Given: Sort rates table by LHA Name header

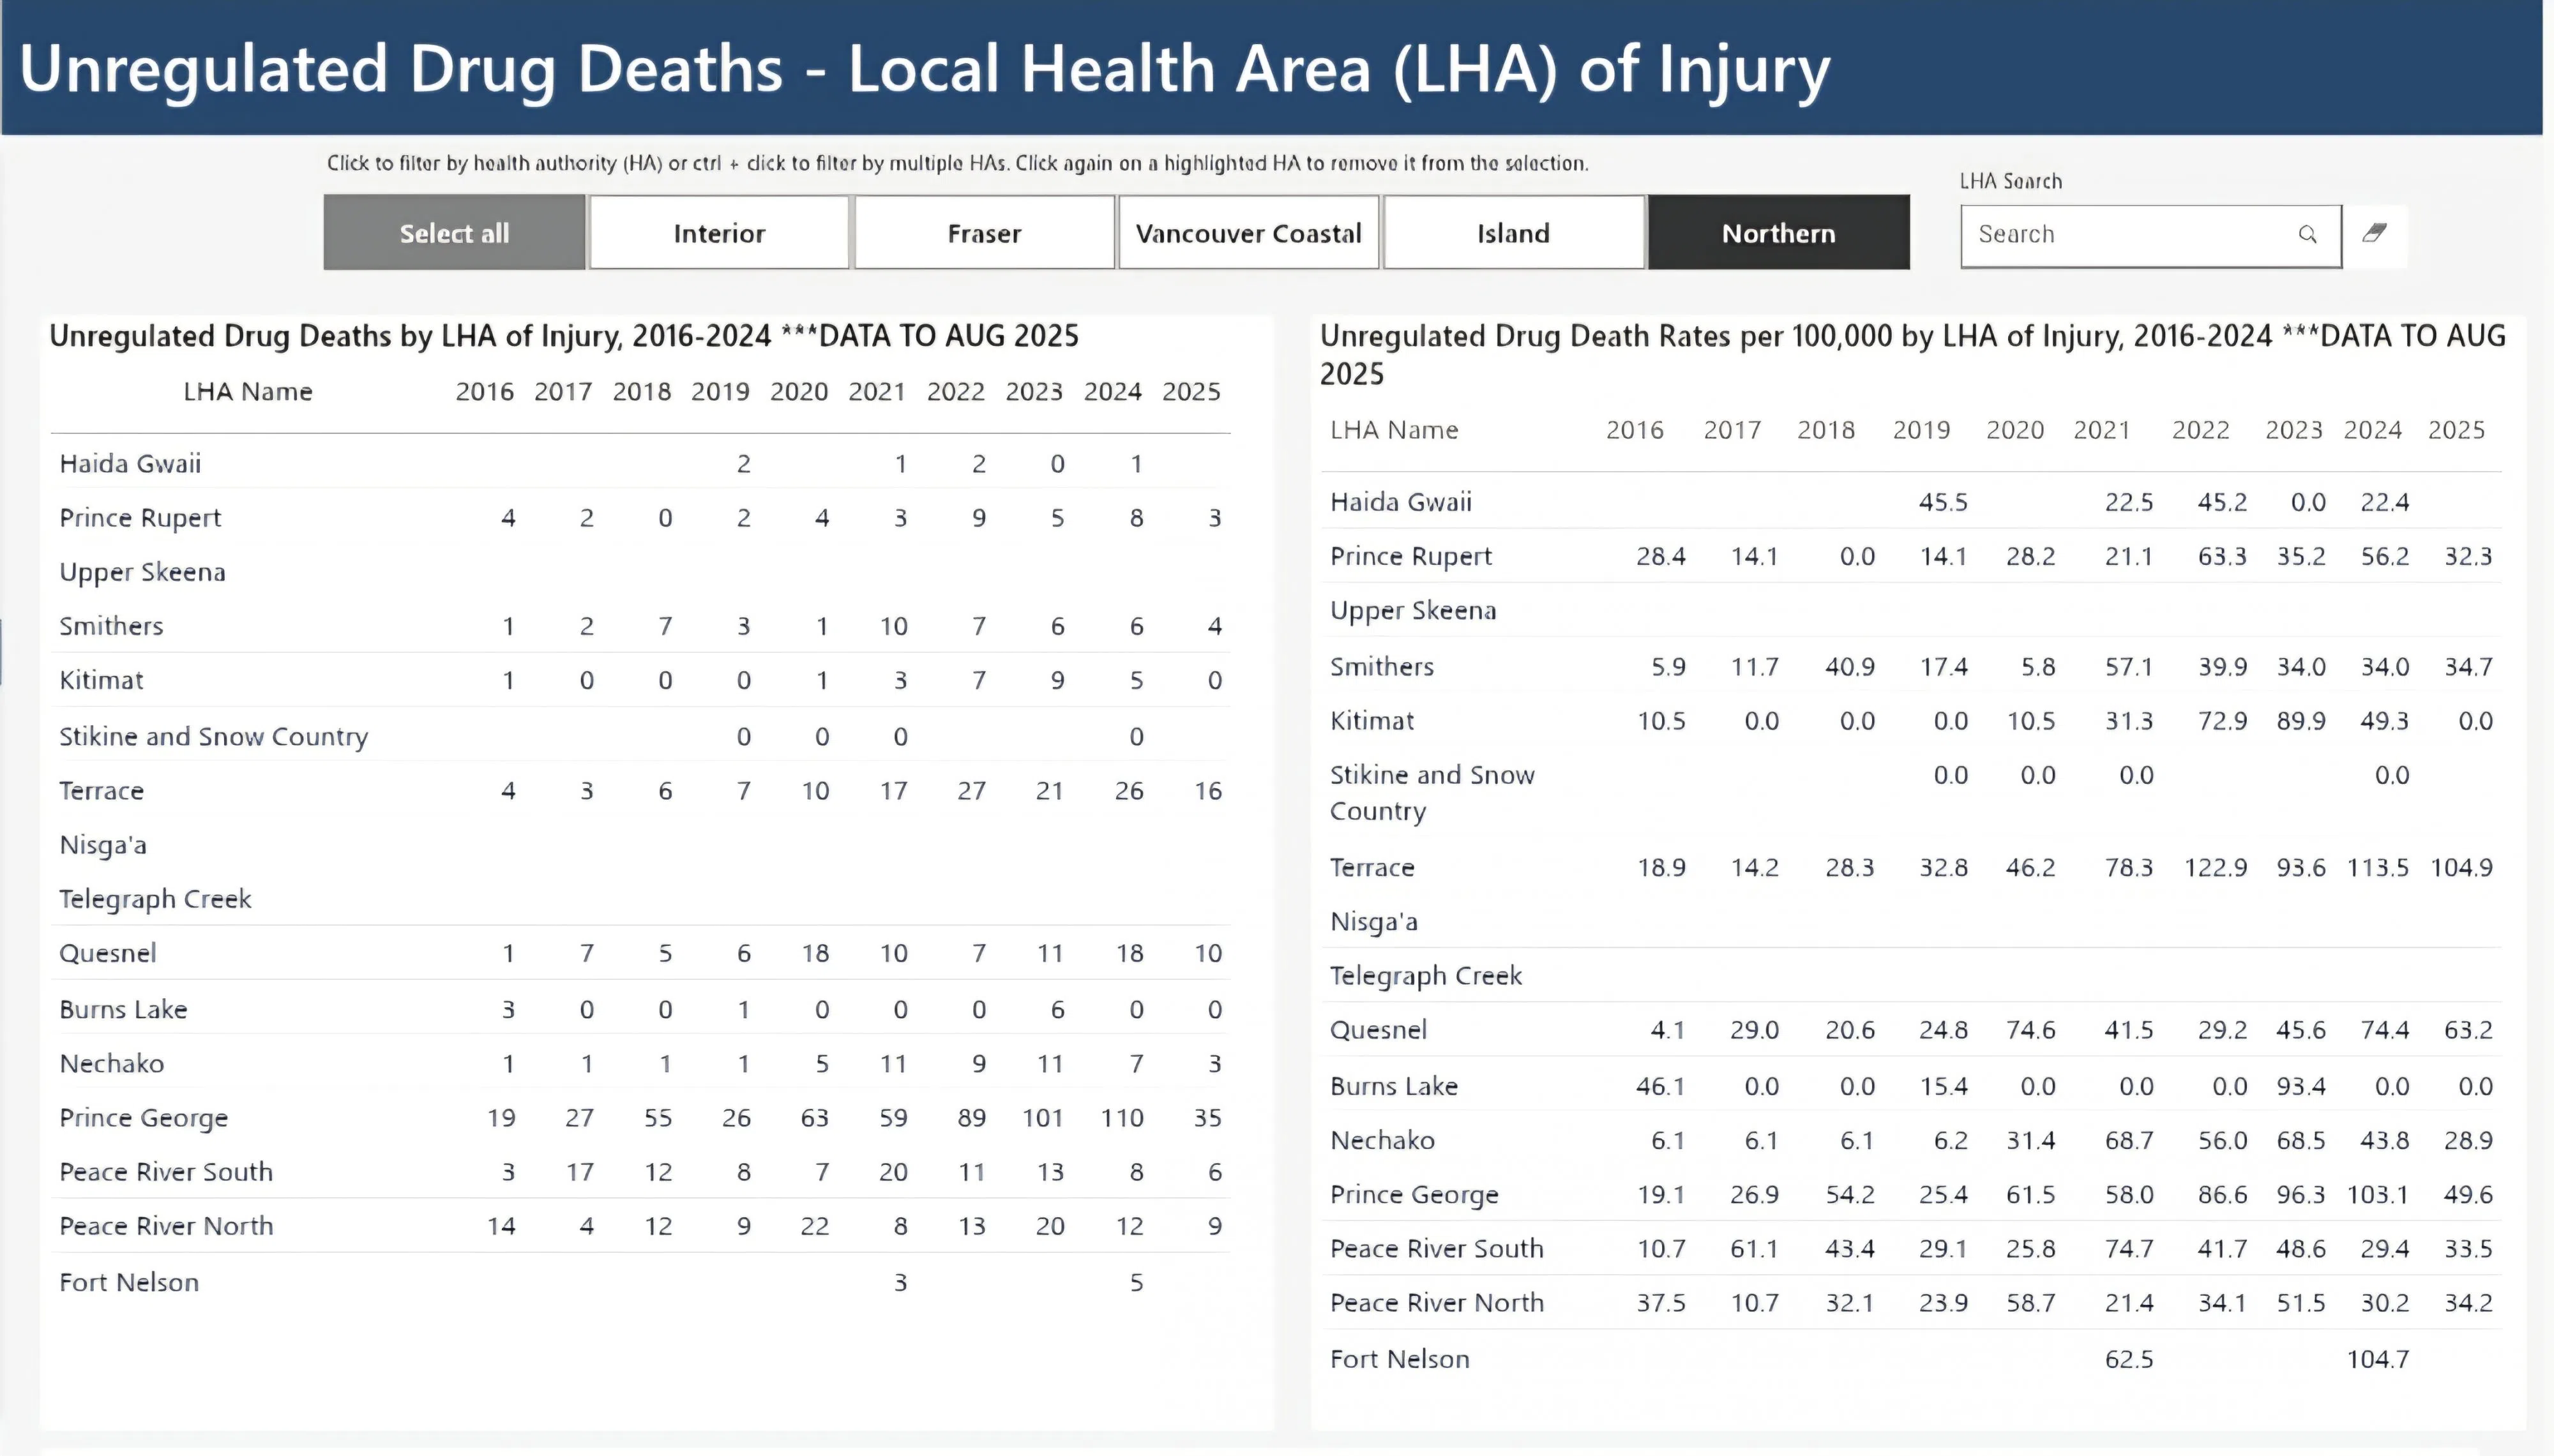Looking at the screenshot, I should [1393, 430].
